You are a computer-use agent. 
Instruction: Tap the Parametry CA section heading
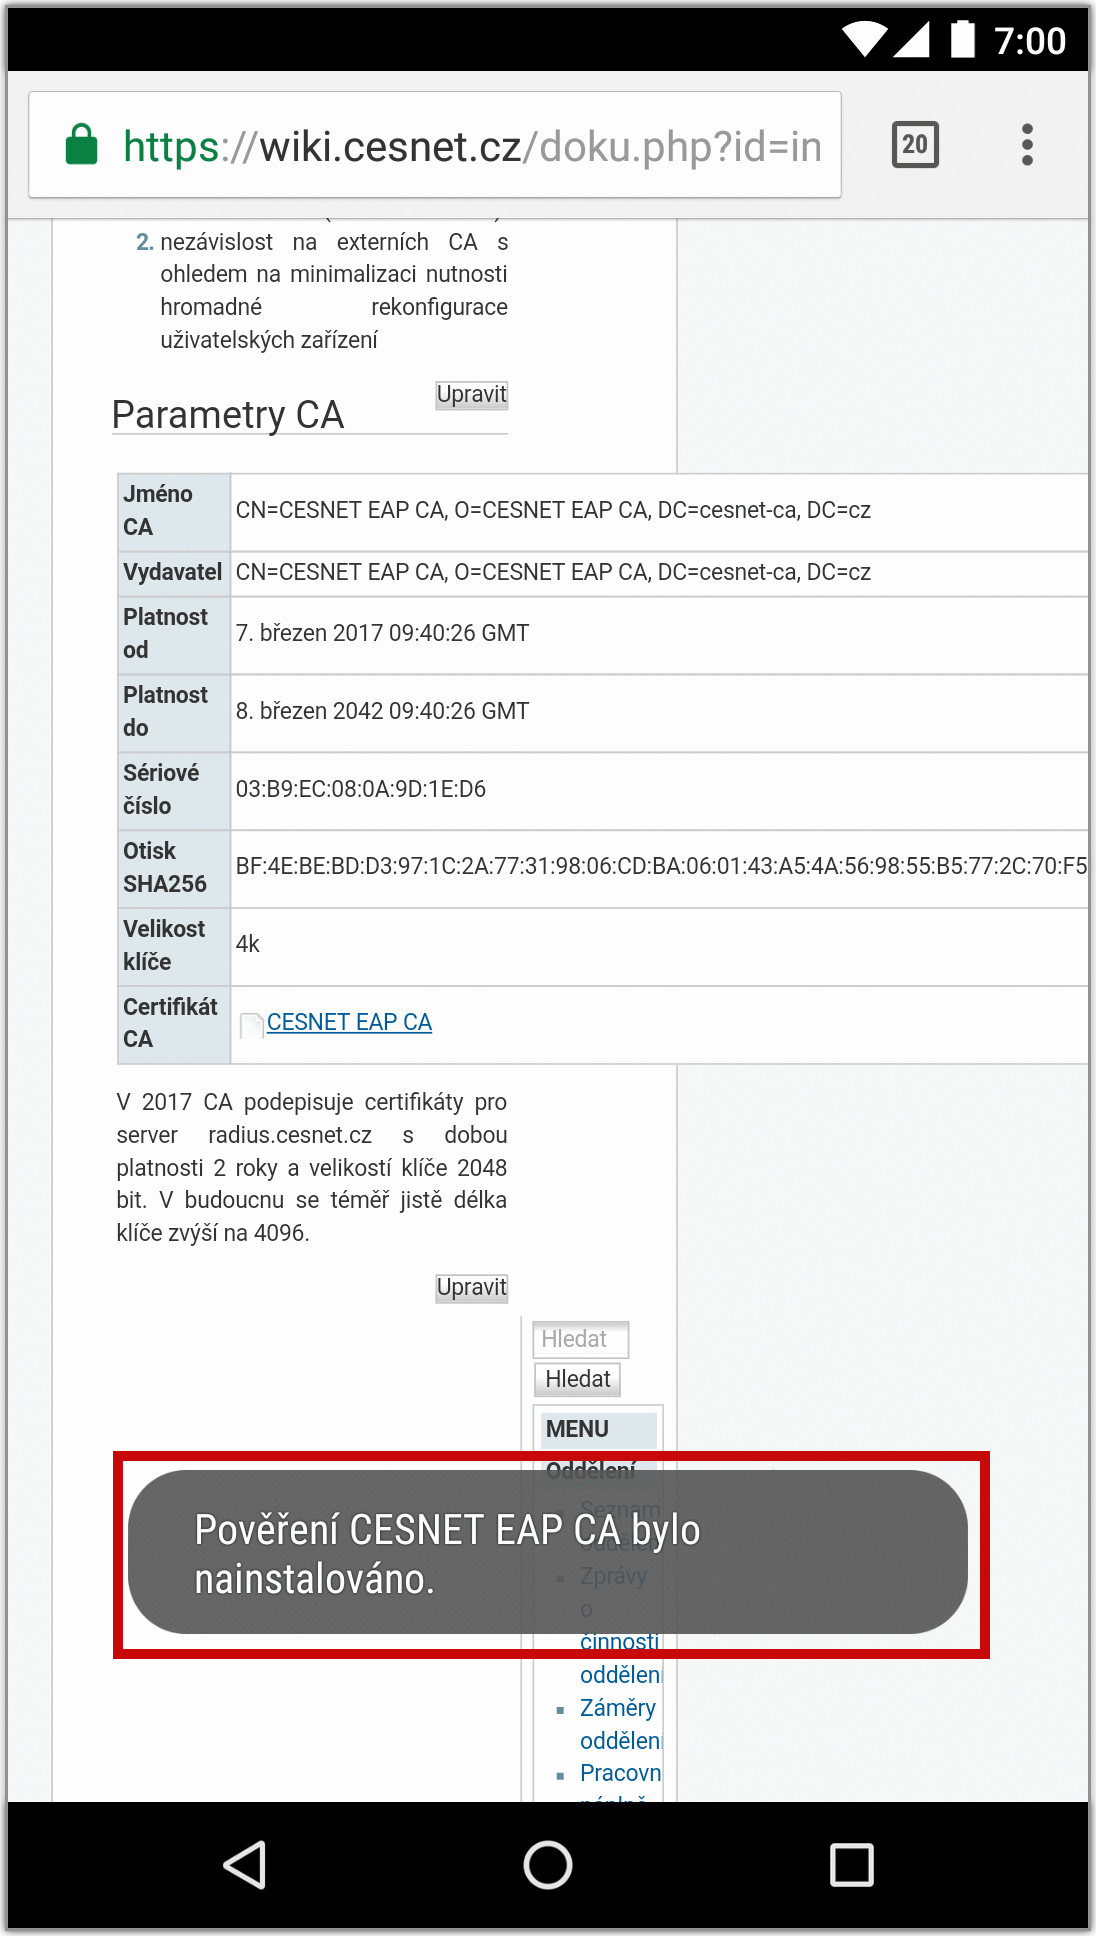228,415
